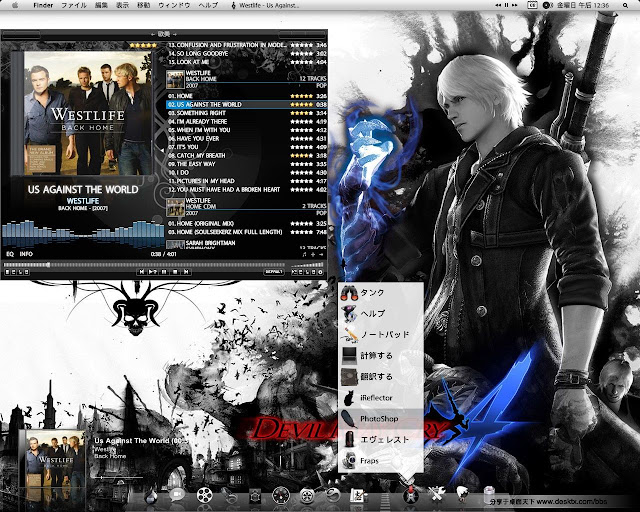Click the drafting sketch dock icon

click(358, 495)
